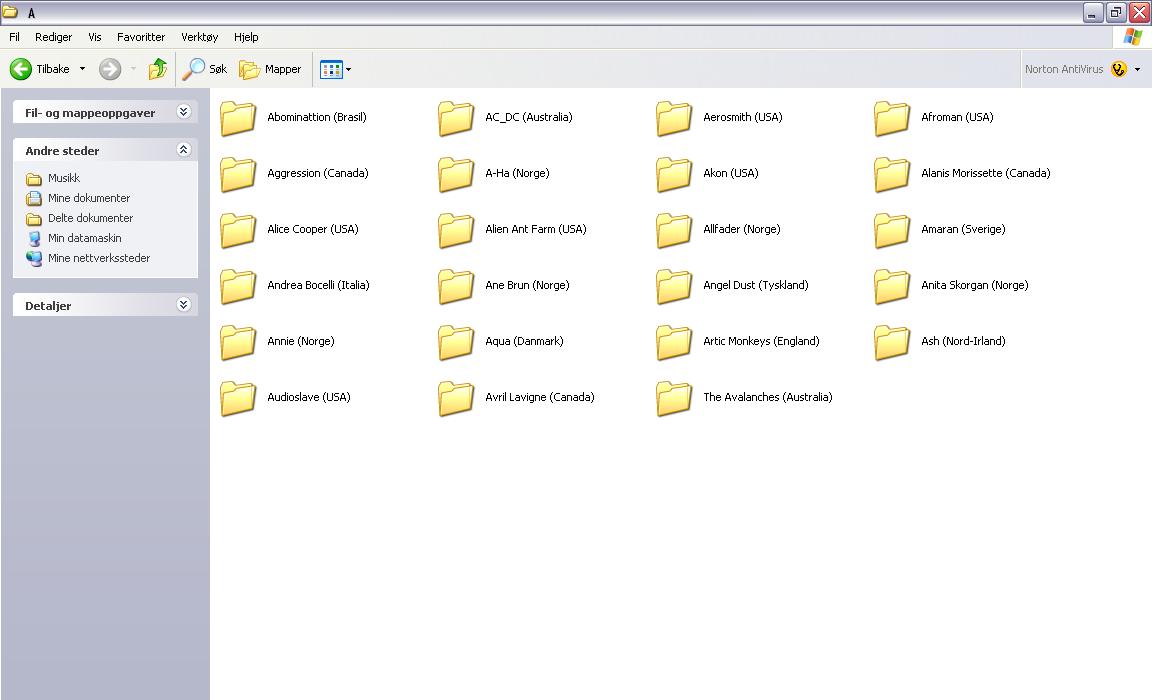The image size is (1152, 700).
Task: Open Tilbake history dropdown arrow
Action: [x=82, y=69]
